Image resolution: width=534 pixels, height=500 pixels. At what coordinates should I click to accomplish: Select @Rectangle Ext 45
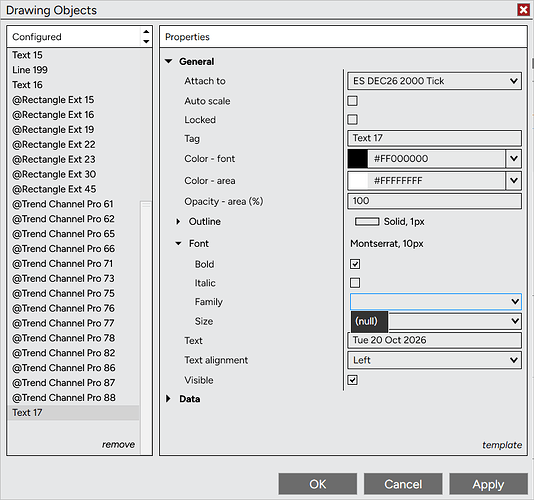(73, 189)
